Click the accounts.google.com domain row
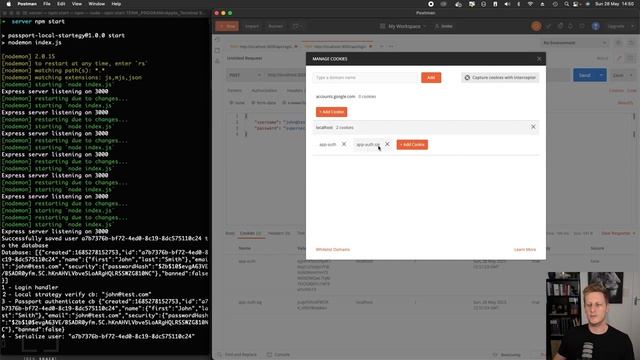The image size is (640, 360). click(x=426, y=97)
